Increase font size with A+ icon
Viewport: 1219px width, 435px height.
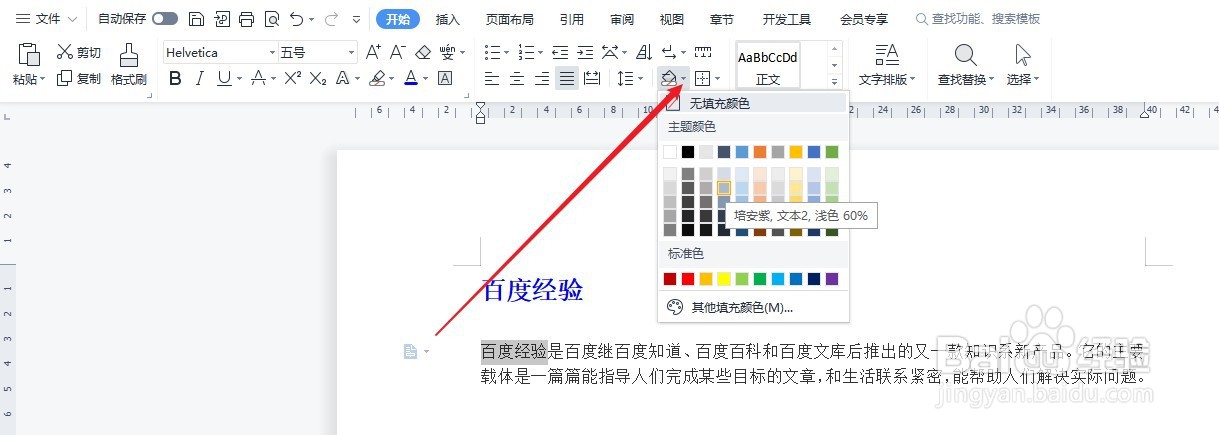(x=373, y=52)
